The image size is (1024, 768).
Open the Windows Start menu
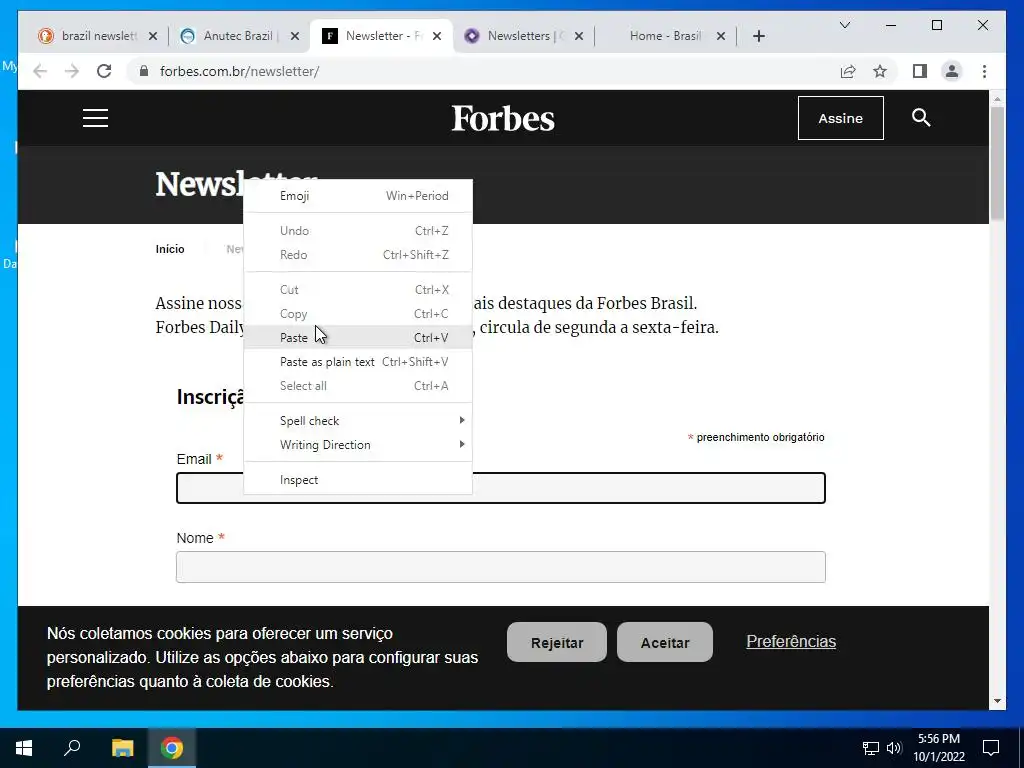point(24,748)
